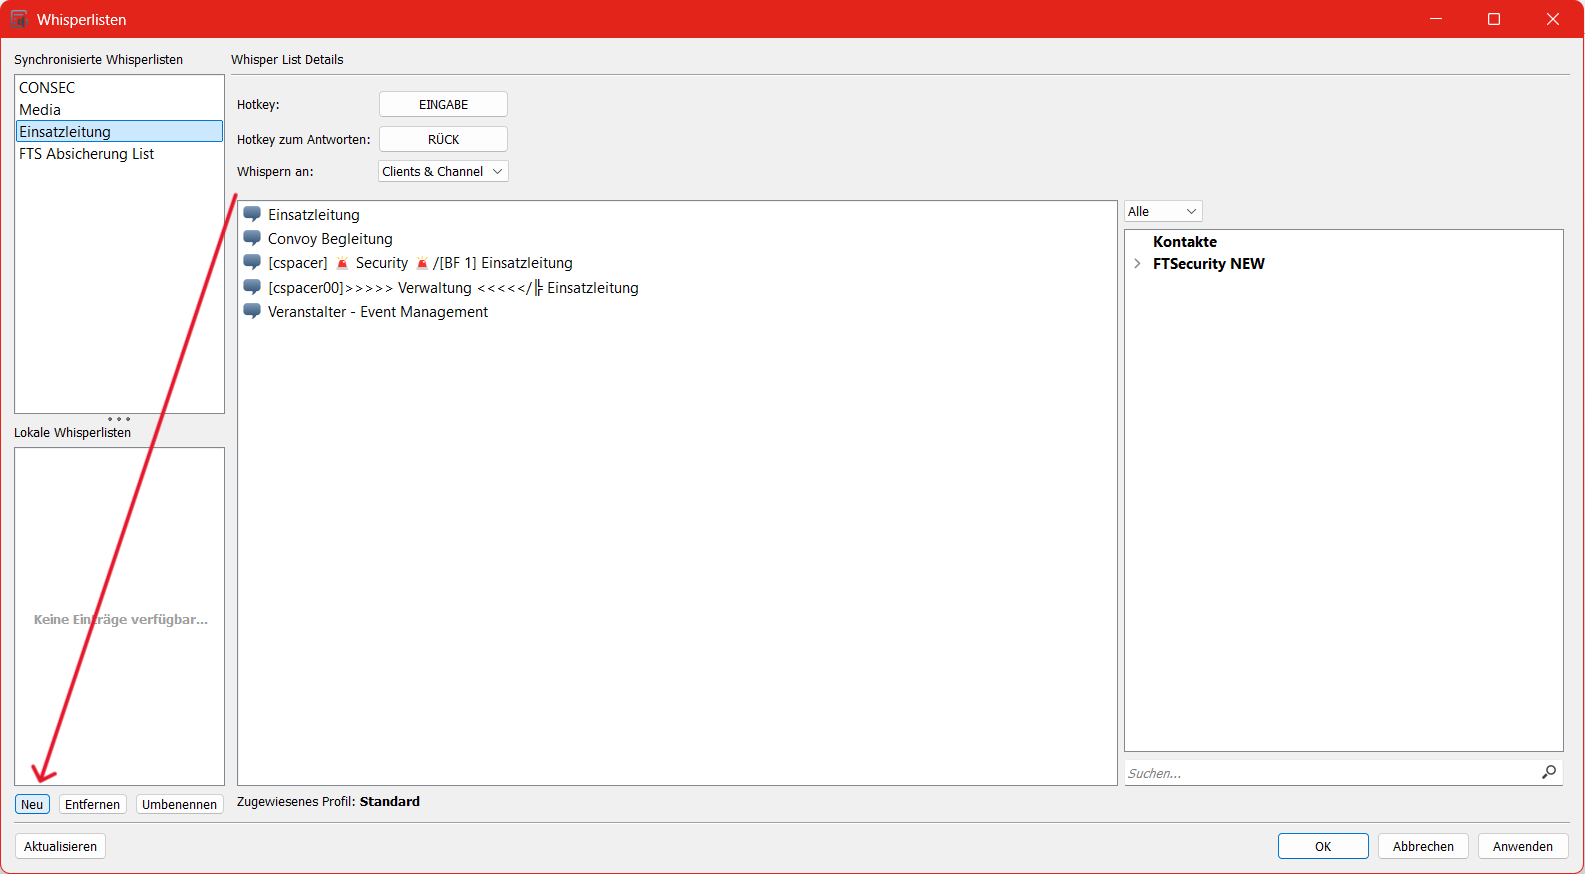Select Media in synchronized whisper lists
Viewport: 1585px width, 874px height.
click(40, 110)
